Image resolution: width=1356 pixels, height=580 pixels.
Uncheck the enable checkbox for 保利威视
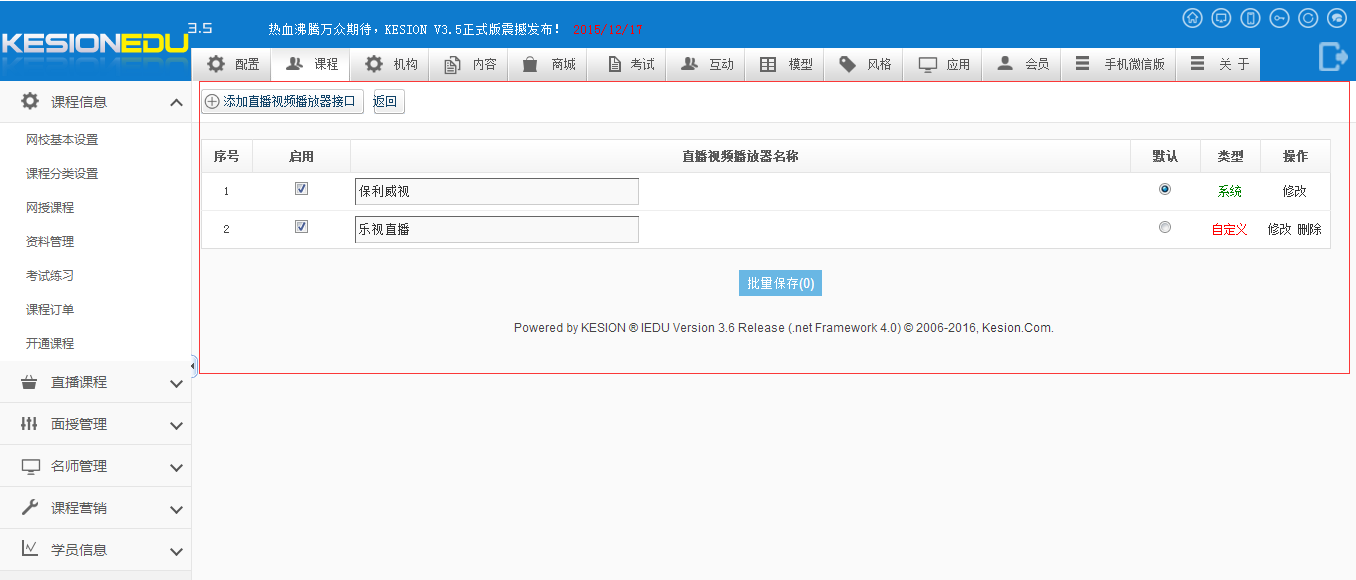pyautogui.click(x=301, y=189)
